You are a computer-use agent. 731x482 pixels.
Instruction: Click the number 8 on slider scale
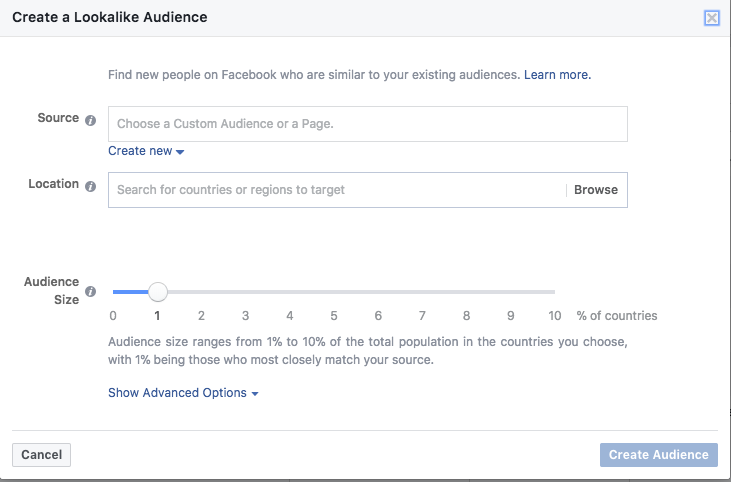(x=466, y=316)
